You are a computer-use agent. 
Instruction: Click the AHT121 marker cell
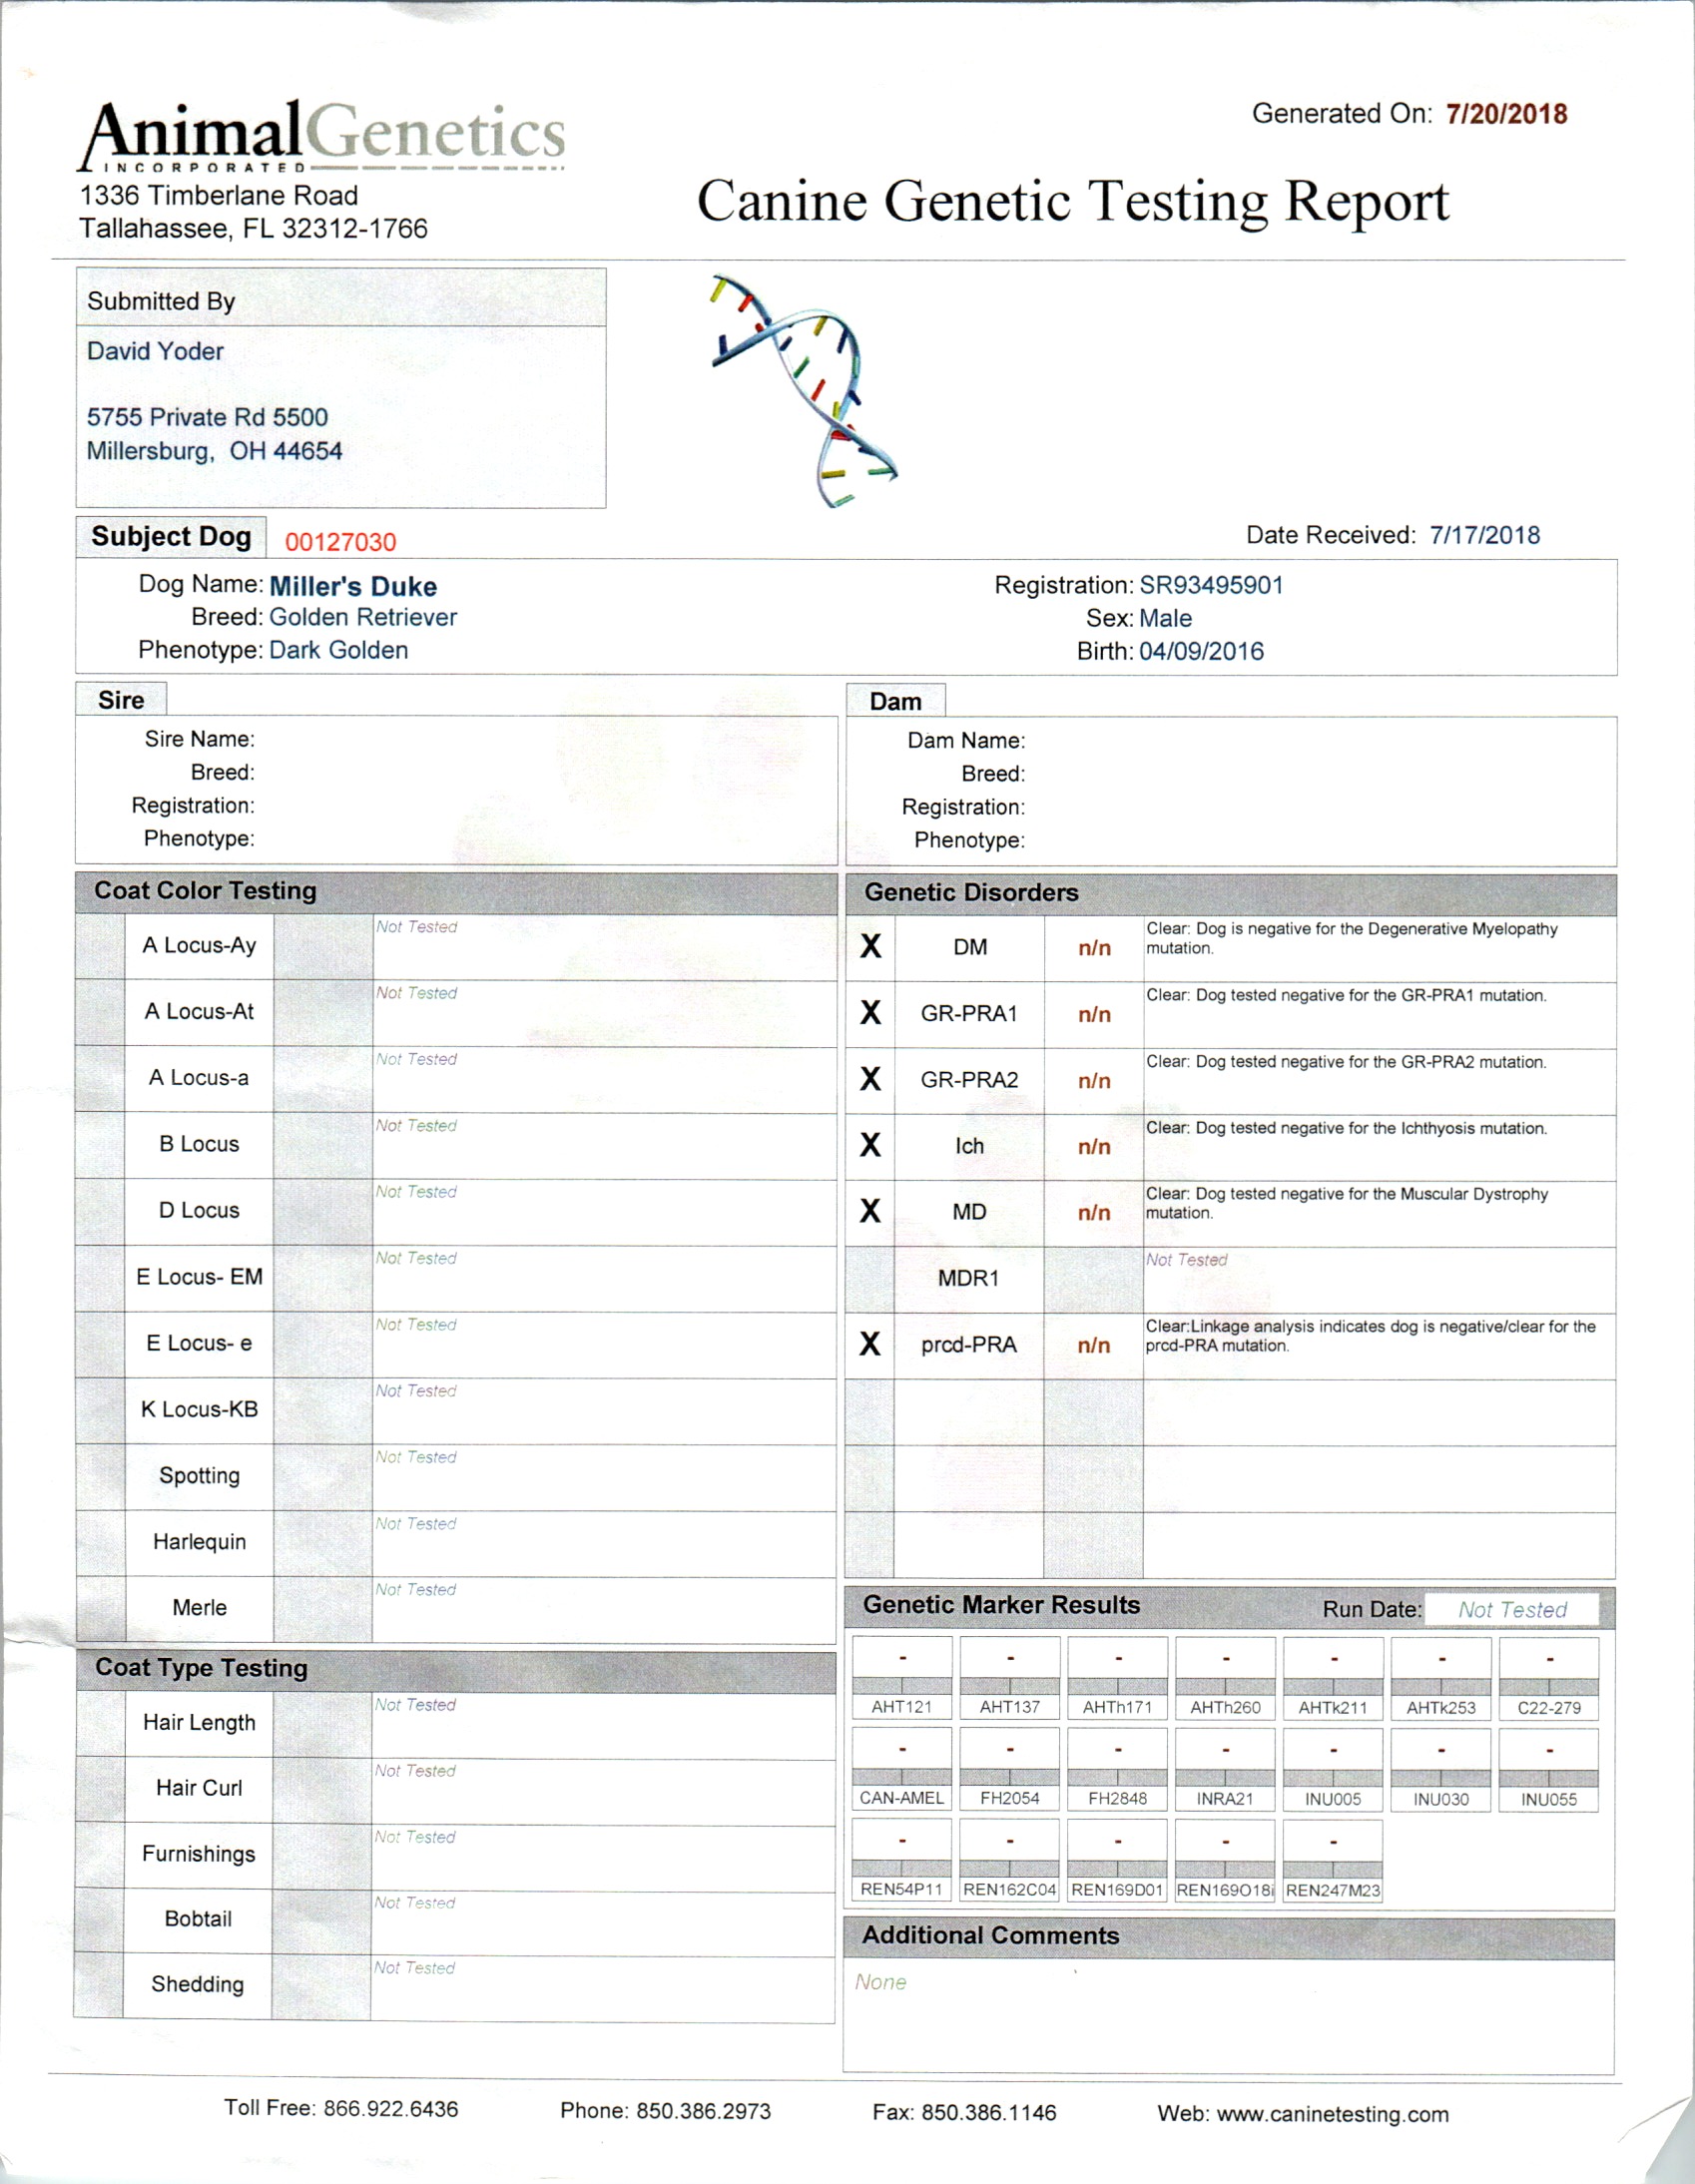click(902, 1677)
